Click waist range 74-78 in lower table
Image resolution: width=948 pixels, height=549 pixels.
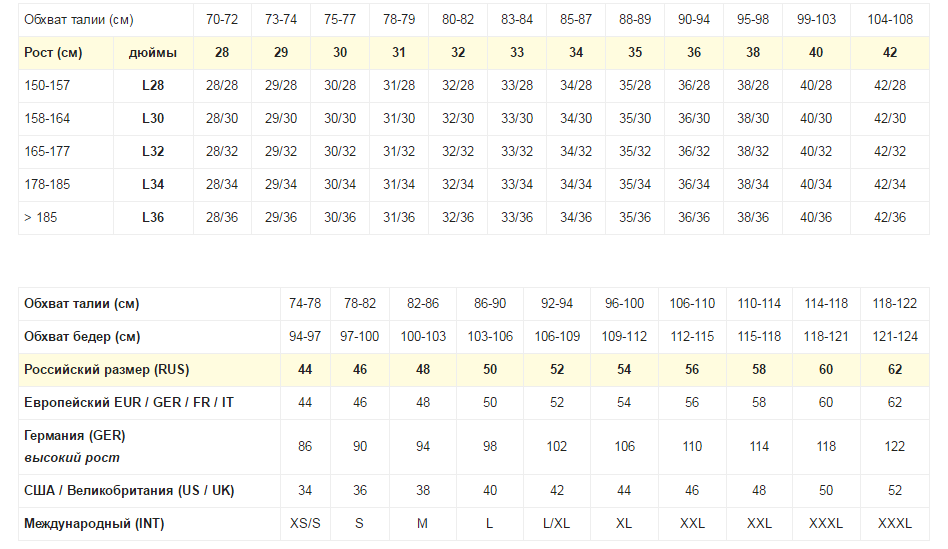(305, 304)
